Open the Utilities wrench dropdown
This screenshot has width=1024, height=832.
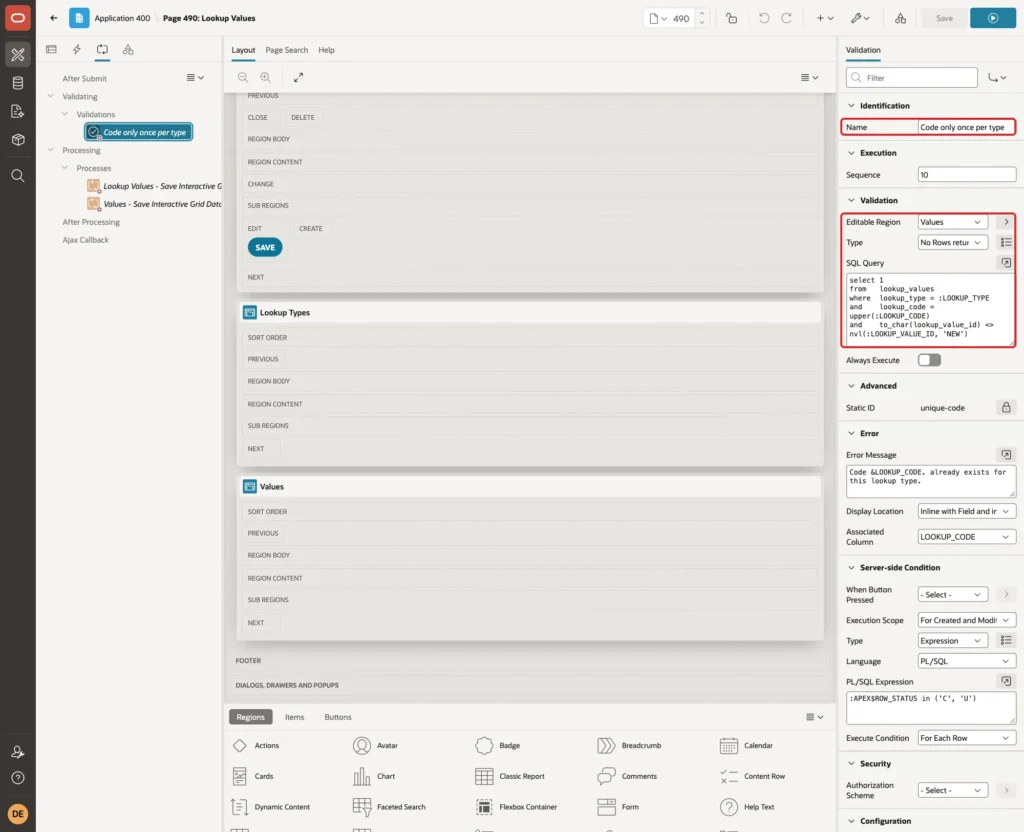click(860, 18)
